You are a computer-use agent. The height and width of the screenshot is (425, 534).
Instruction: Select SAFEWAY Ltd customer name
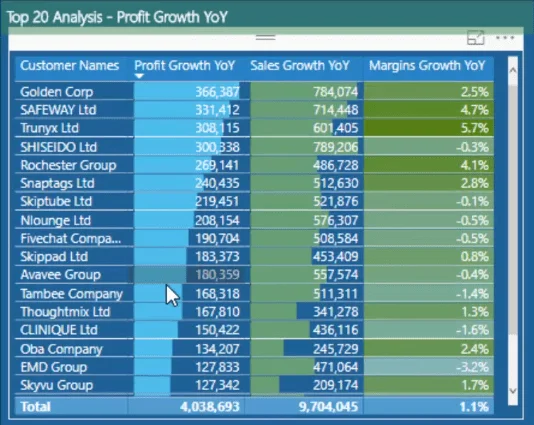[x=58, y=110]
